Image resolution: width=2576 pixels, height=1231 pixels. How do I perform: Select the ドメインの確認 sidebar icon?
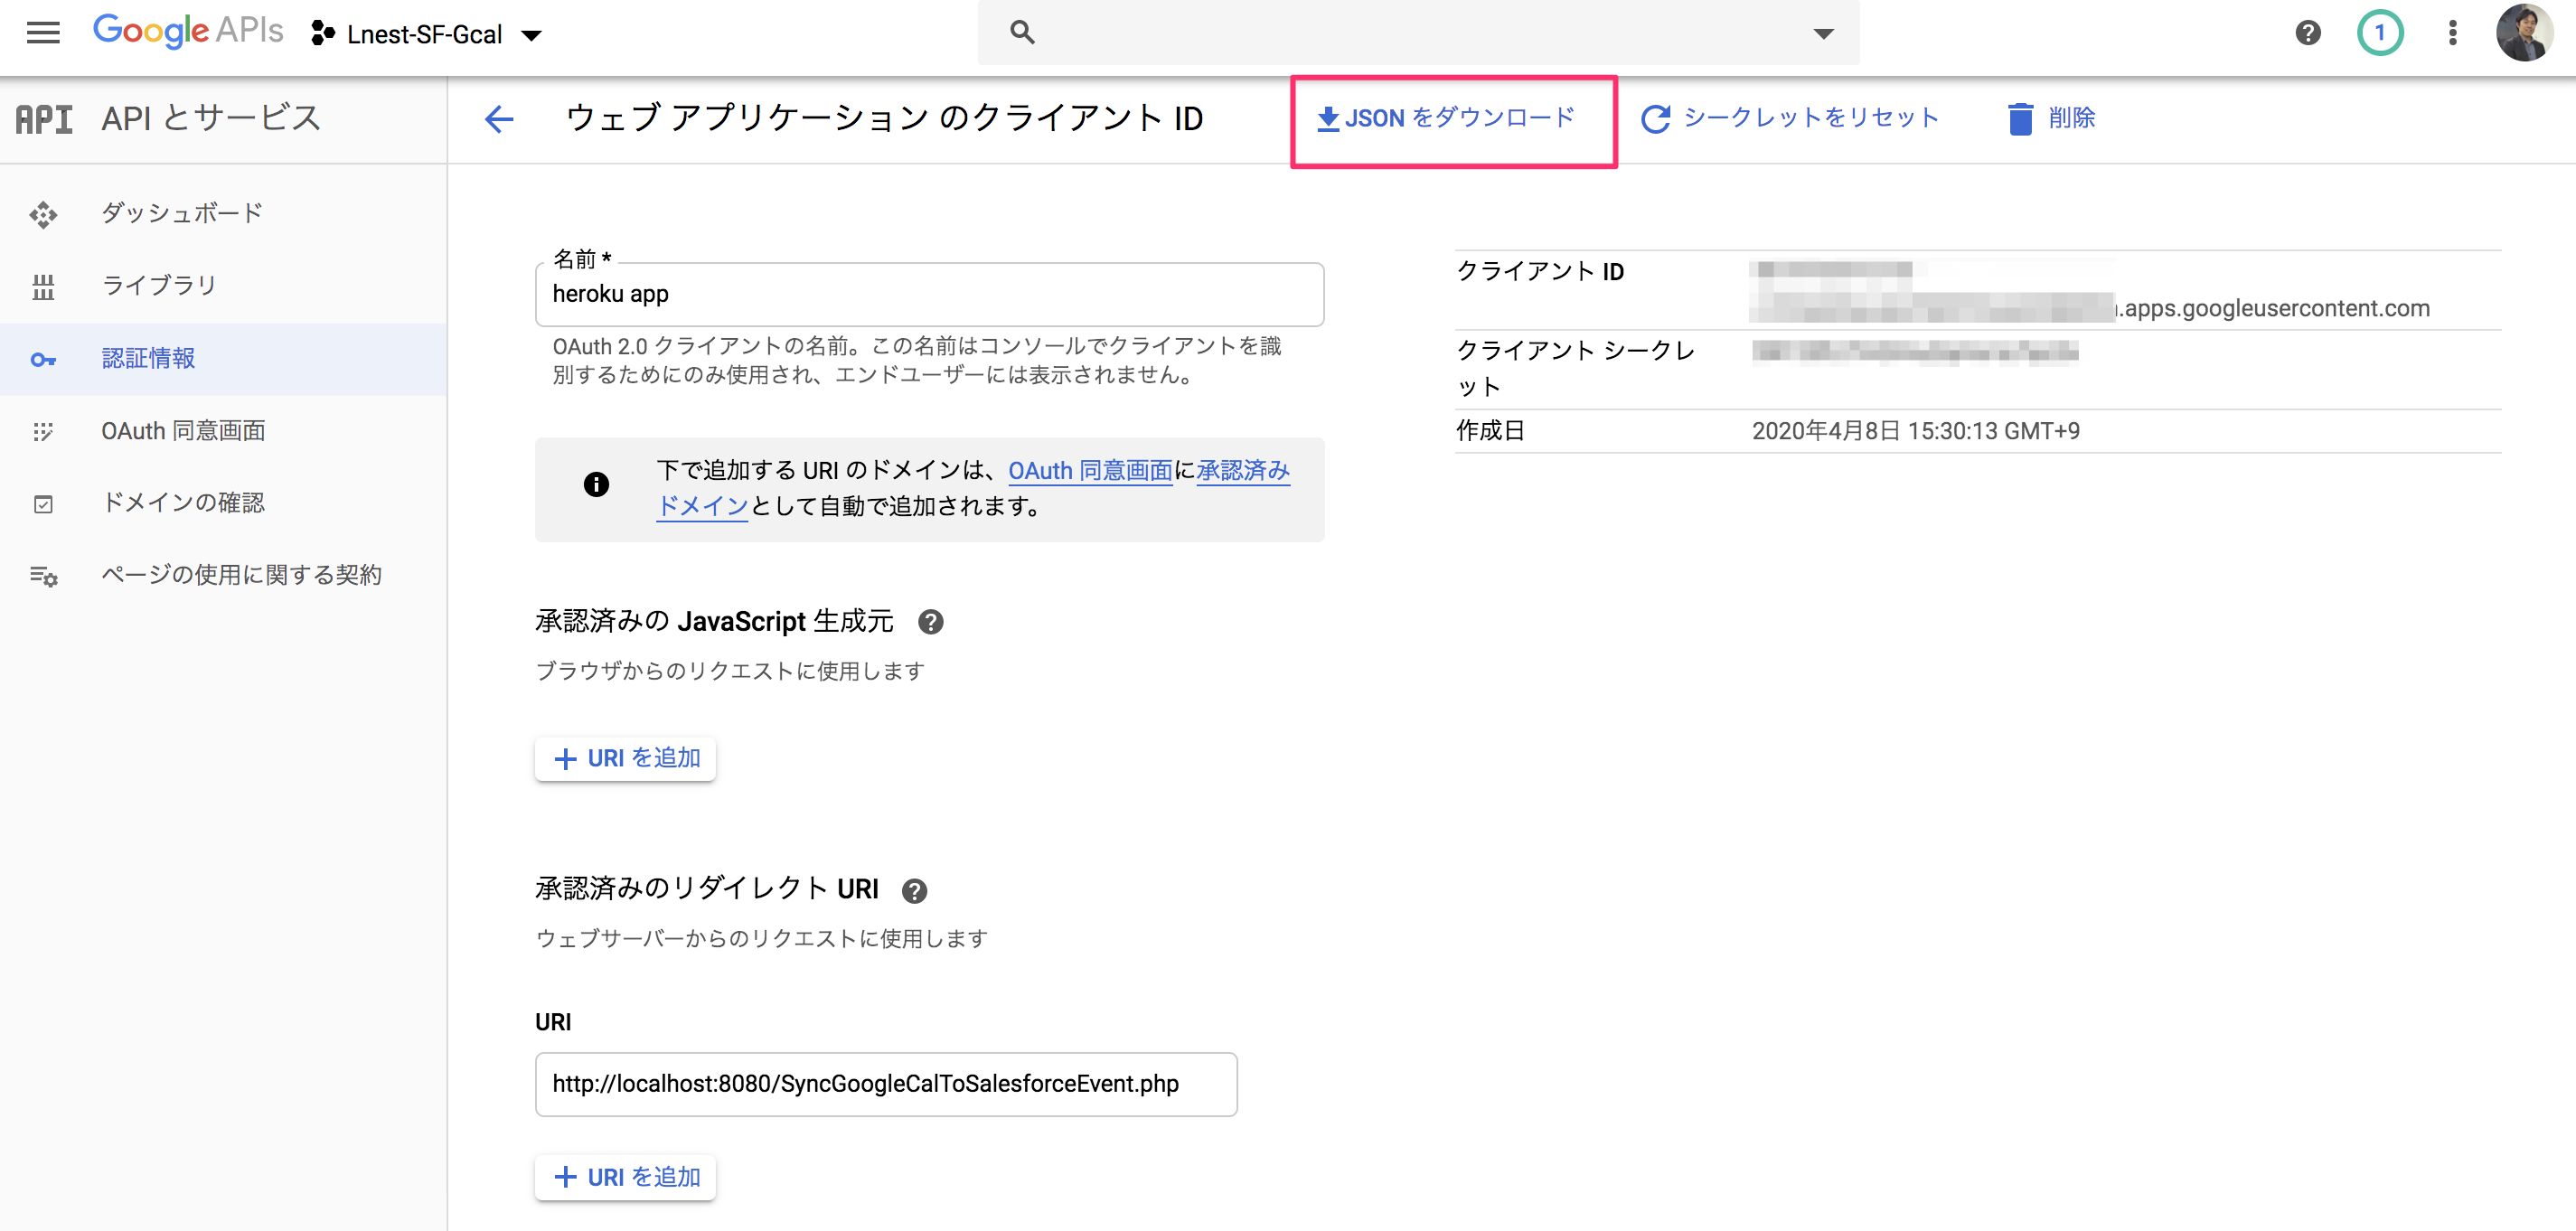(44, 503)
